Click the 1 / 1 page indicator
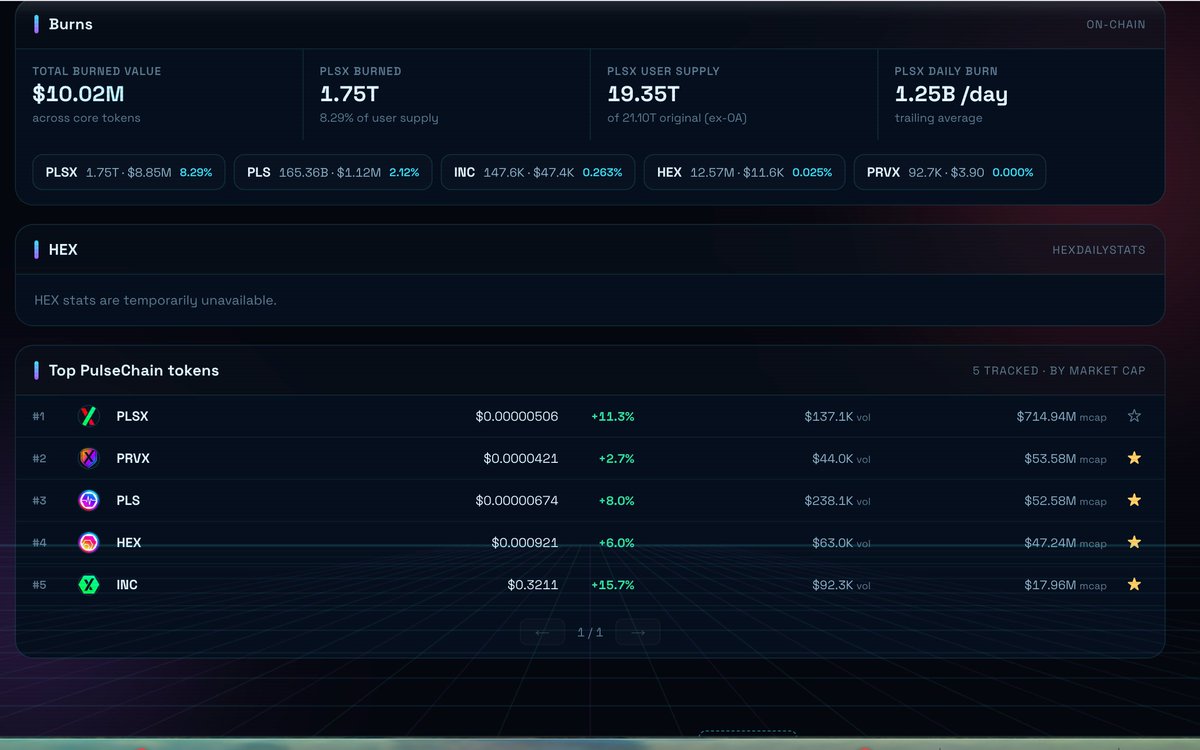Image resolution: width=1200 pixels, height=750 pixels. pos(590,632)
